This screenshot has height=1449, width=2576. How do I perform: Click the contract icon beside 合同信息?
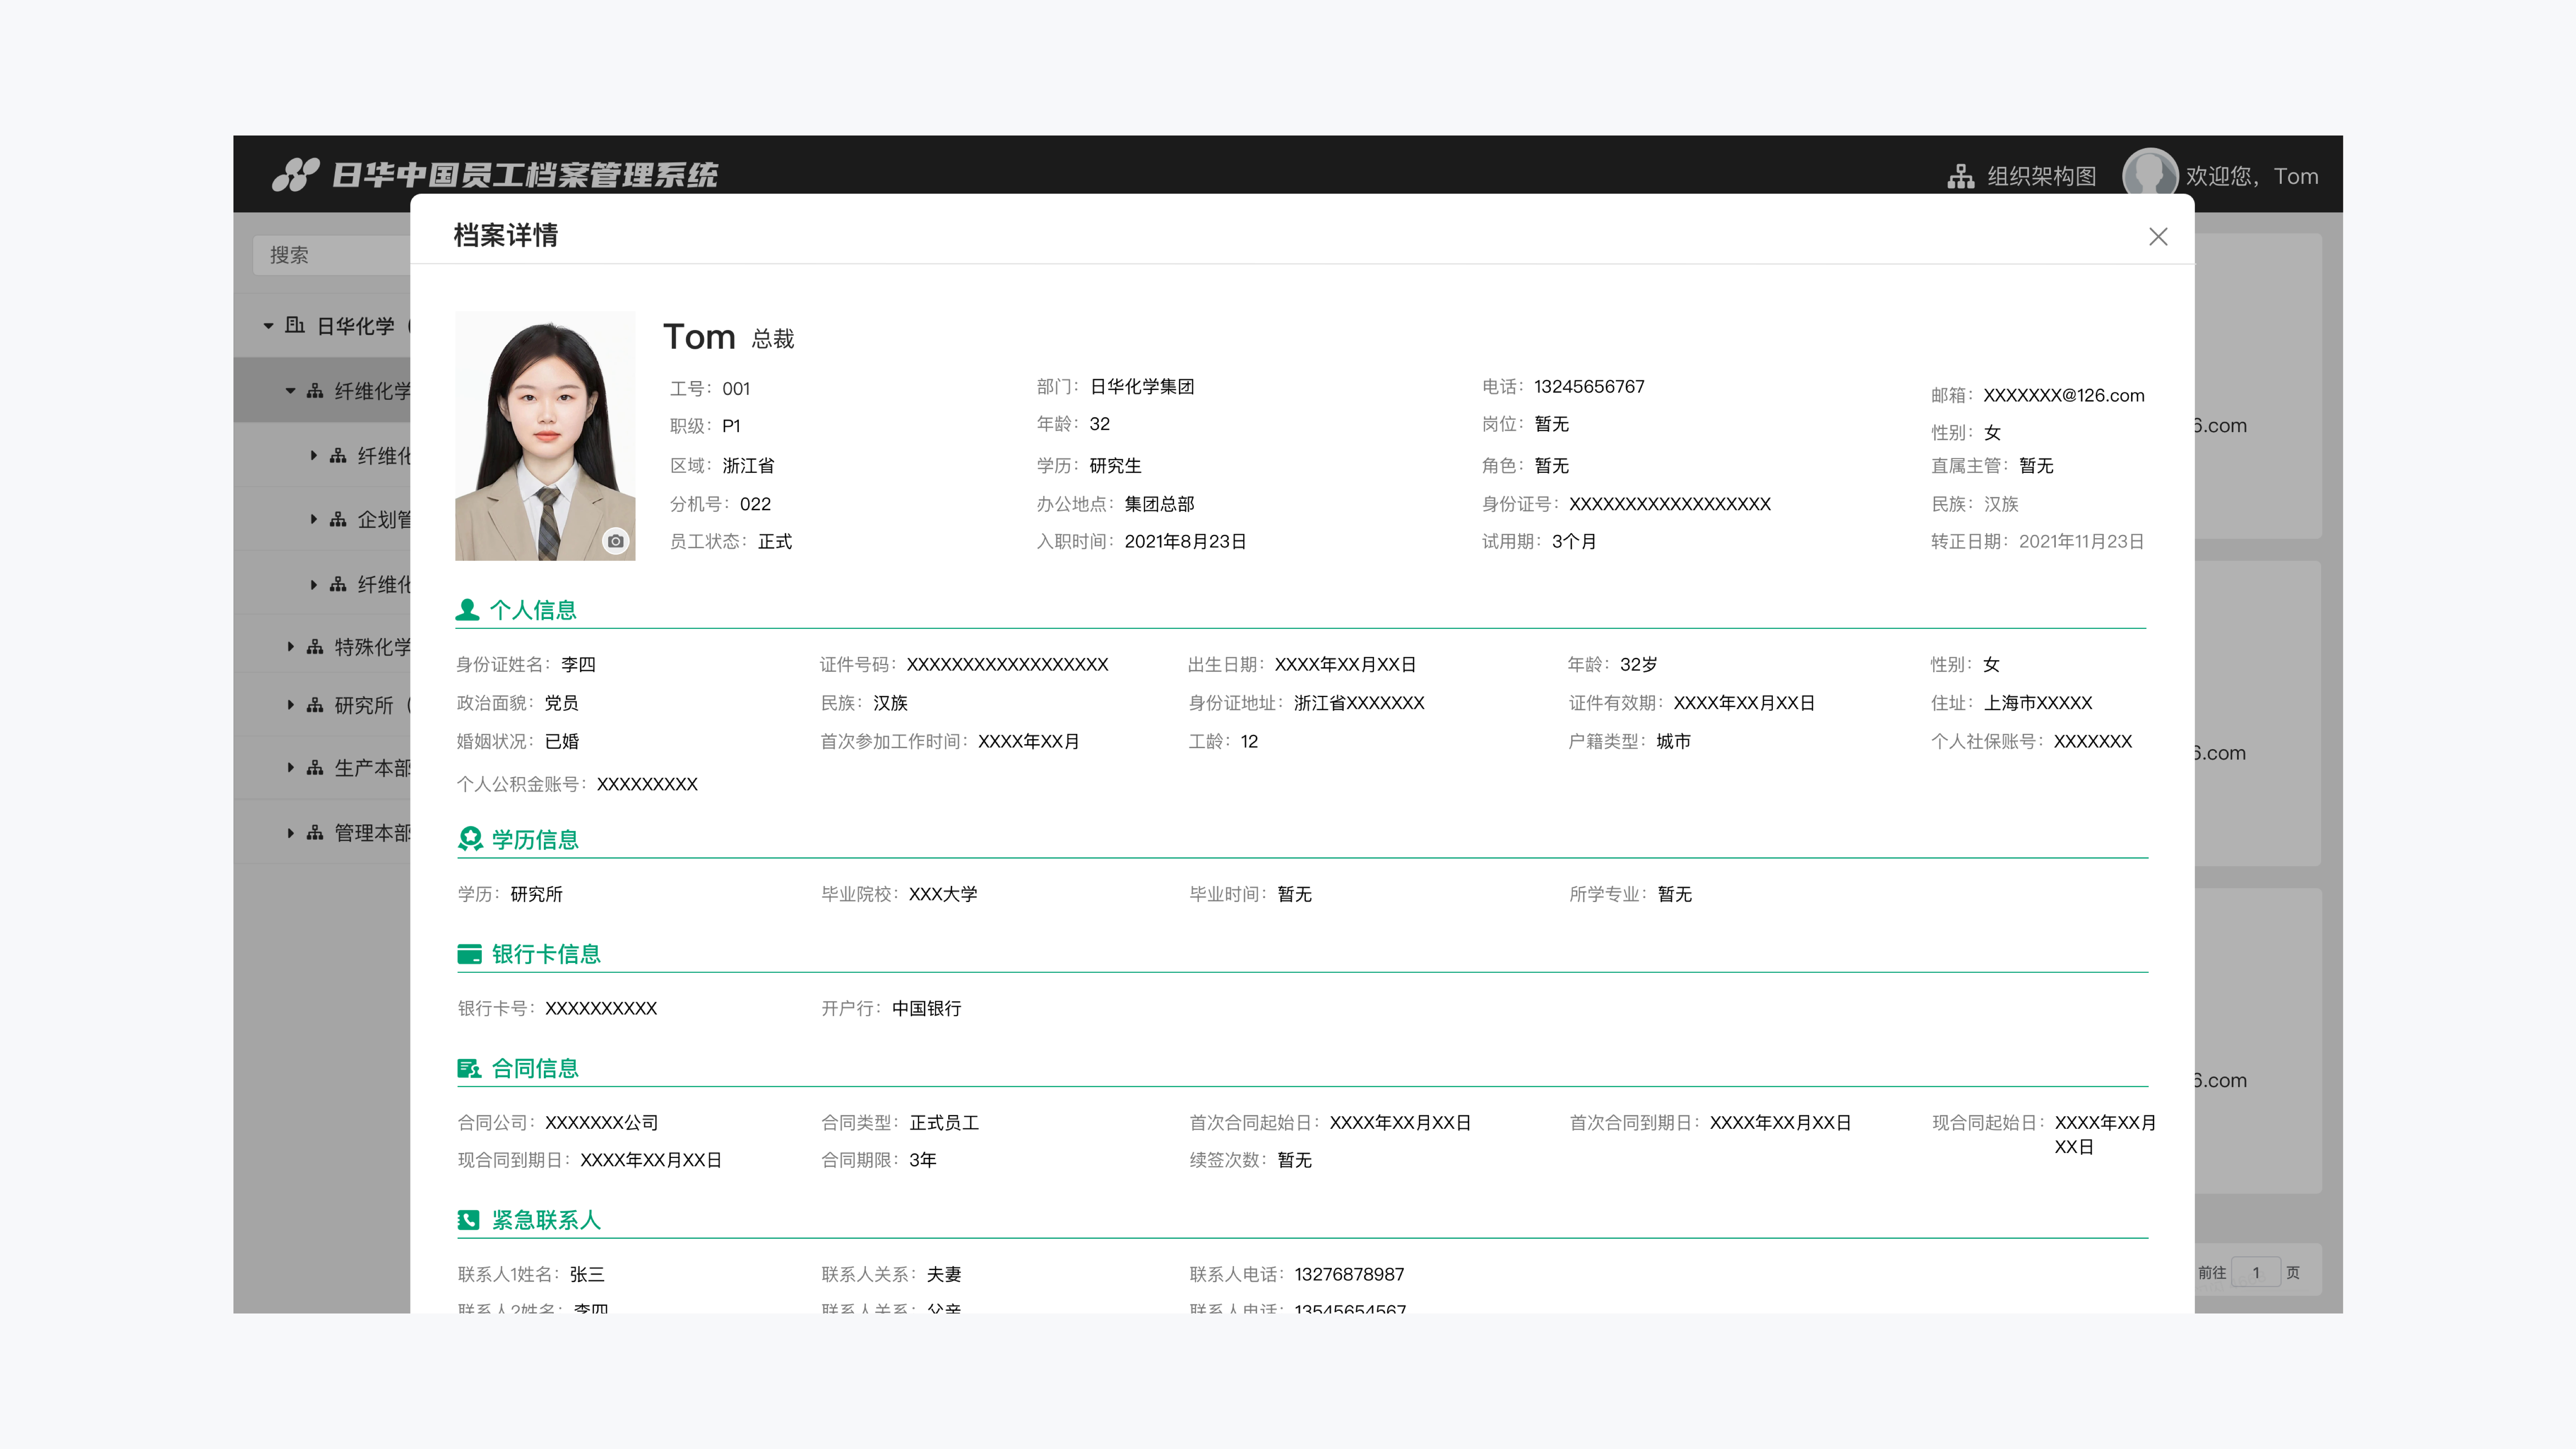[469, 1069]
